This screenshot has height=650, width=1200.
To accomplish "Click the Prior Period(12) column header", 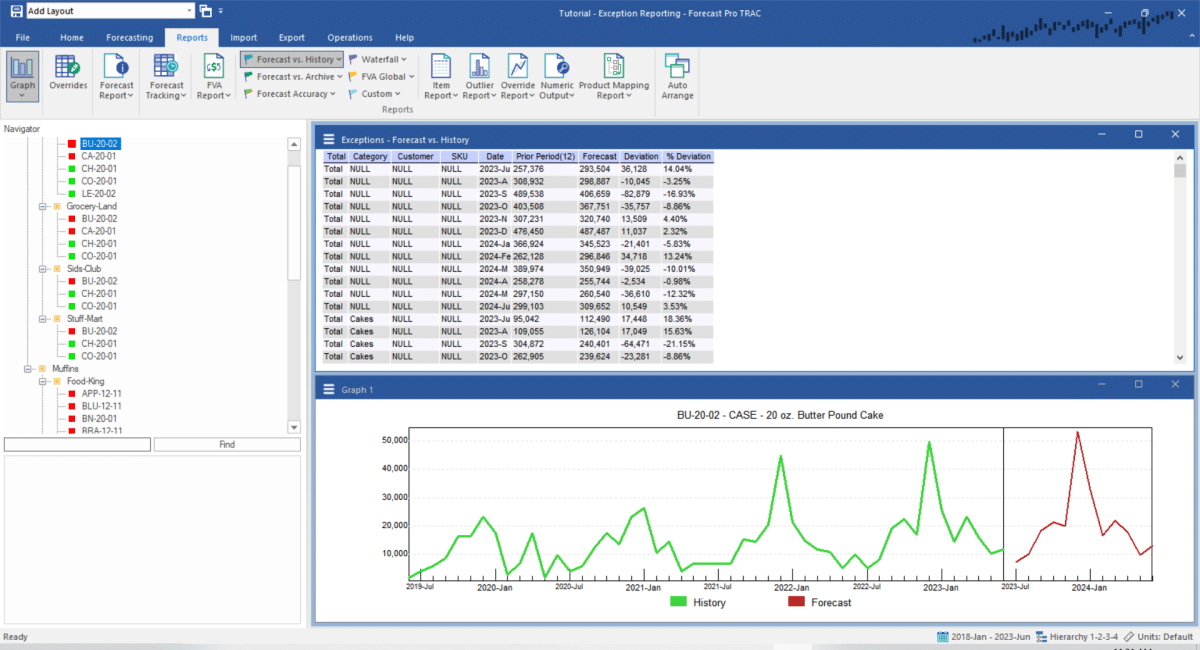I will 545,157.
